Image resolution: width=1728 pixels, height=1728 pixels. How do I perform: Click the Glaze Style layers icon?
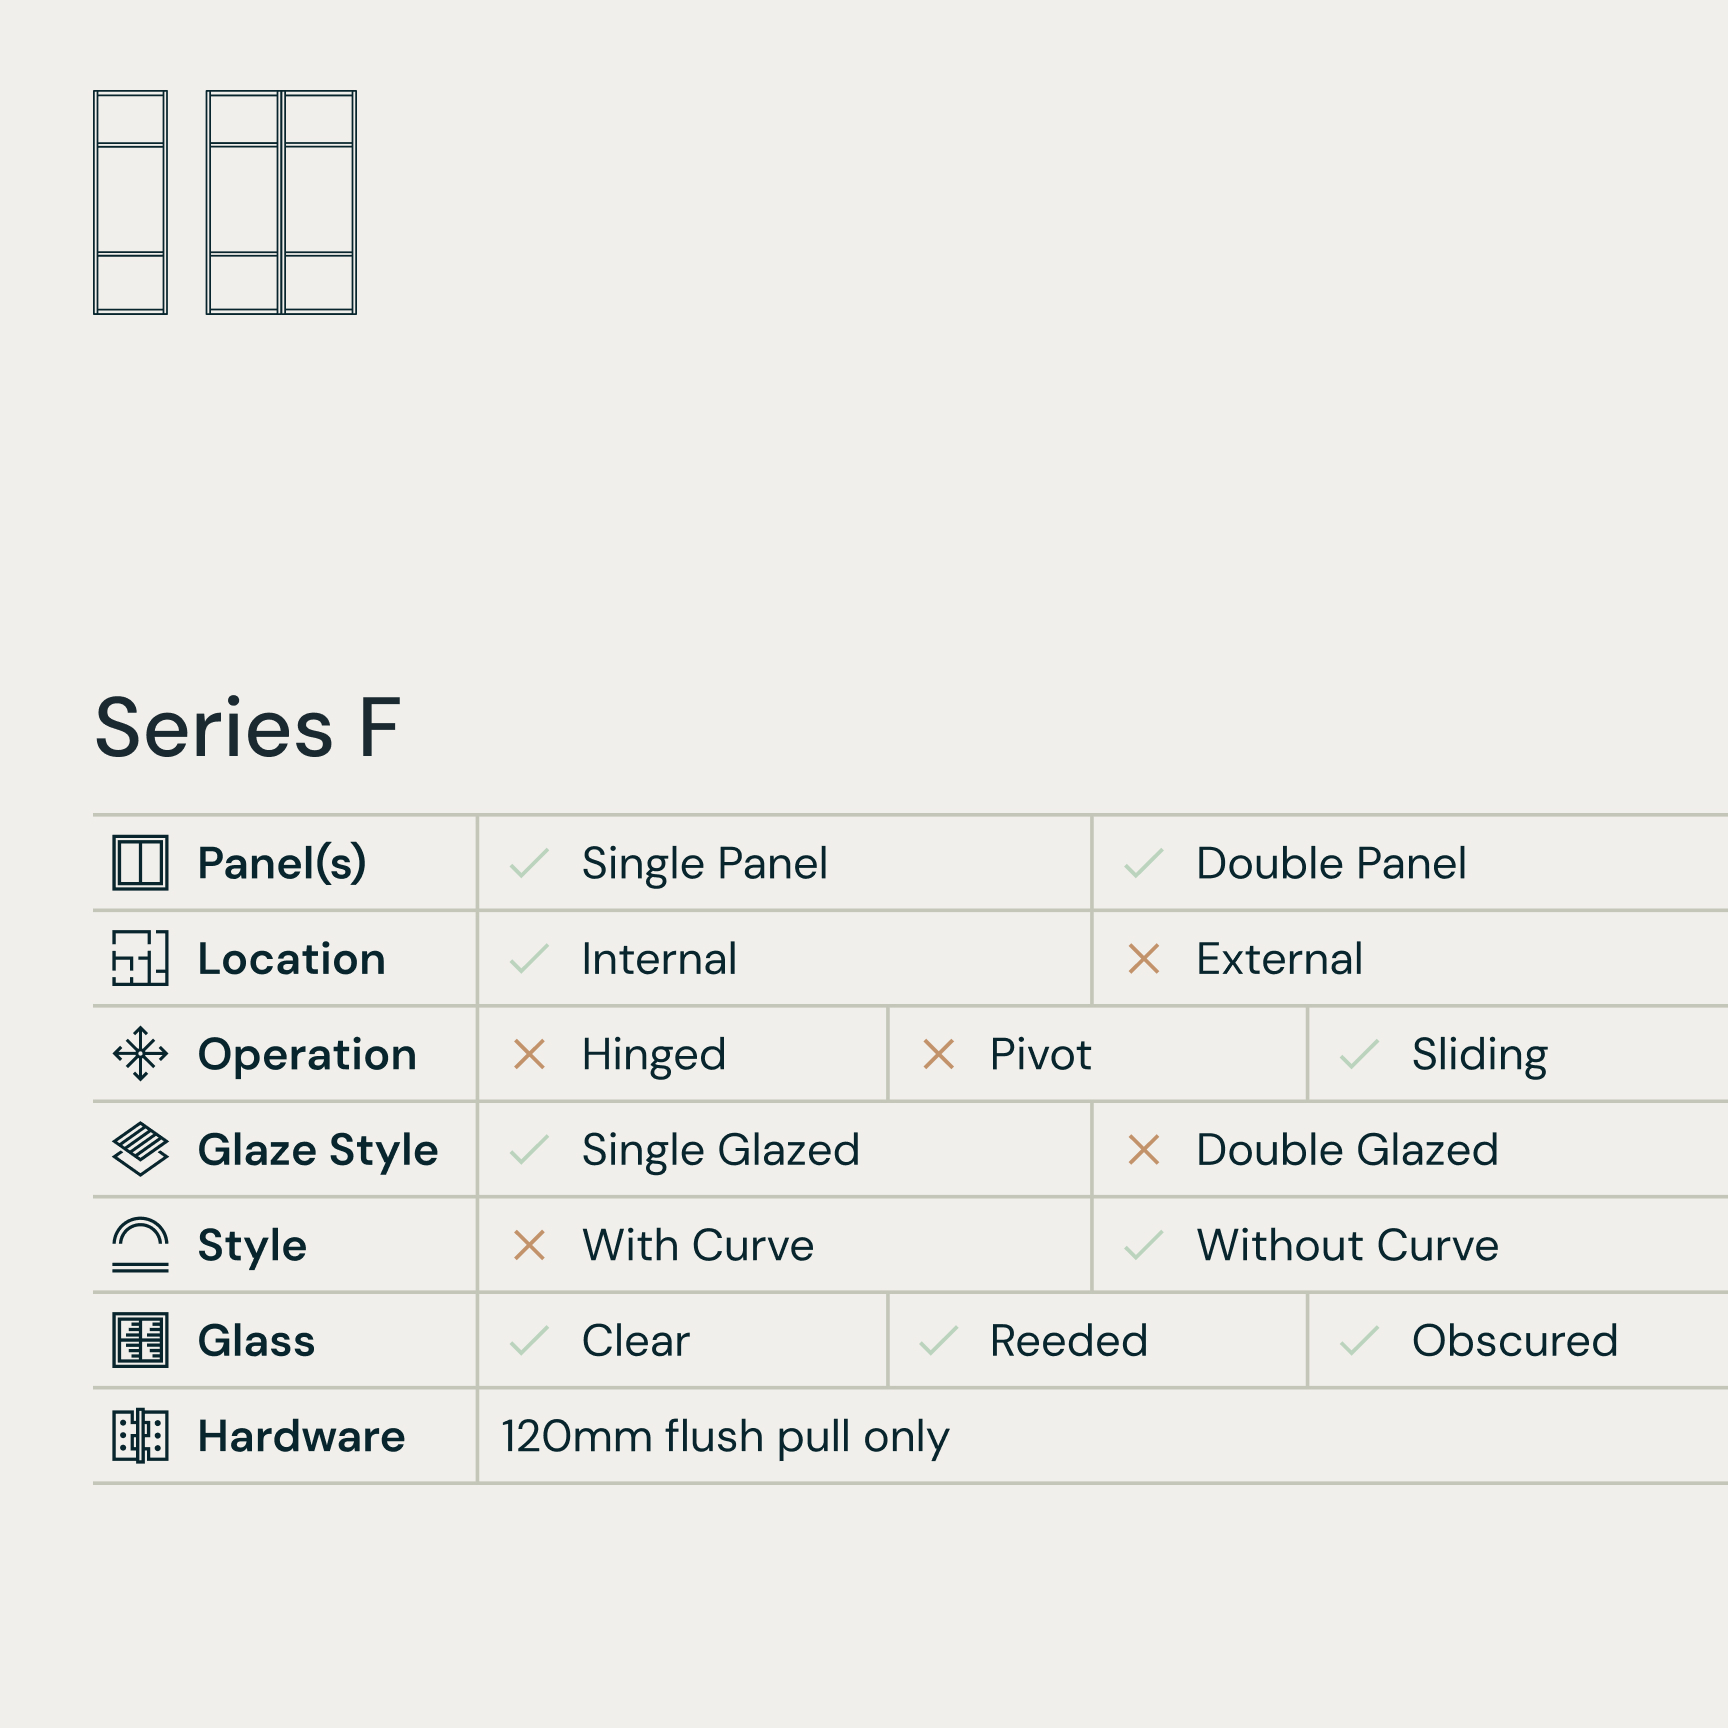pos(140,1149)
